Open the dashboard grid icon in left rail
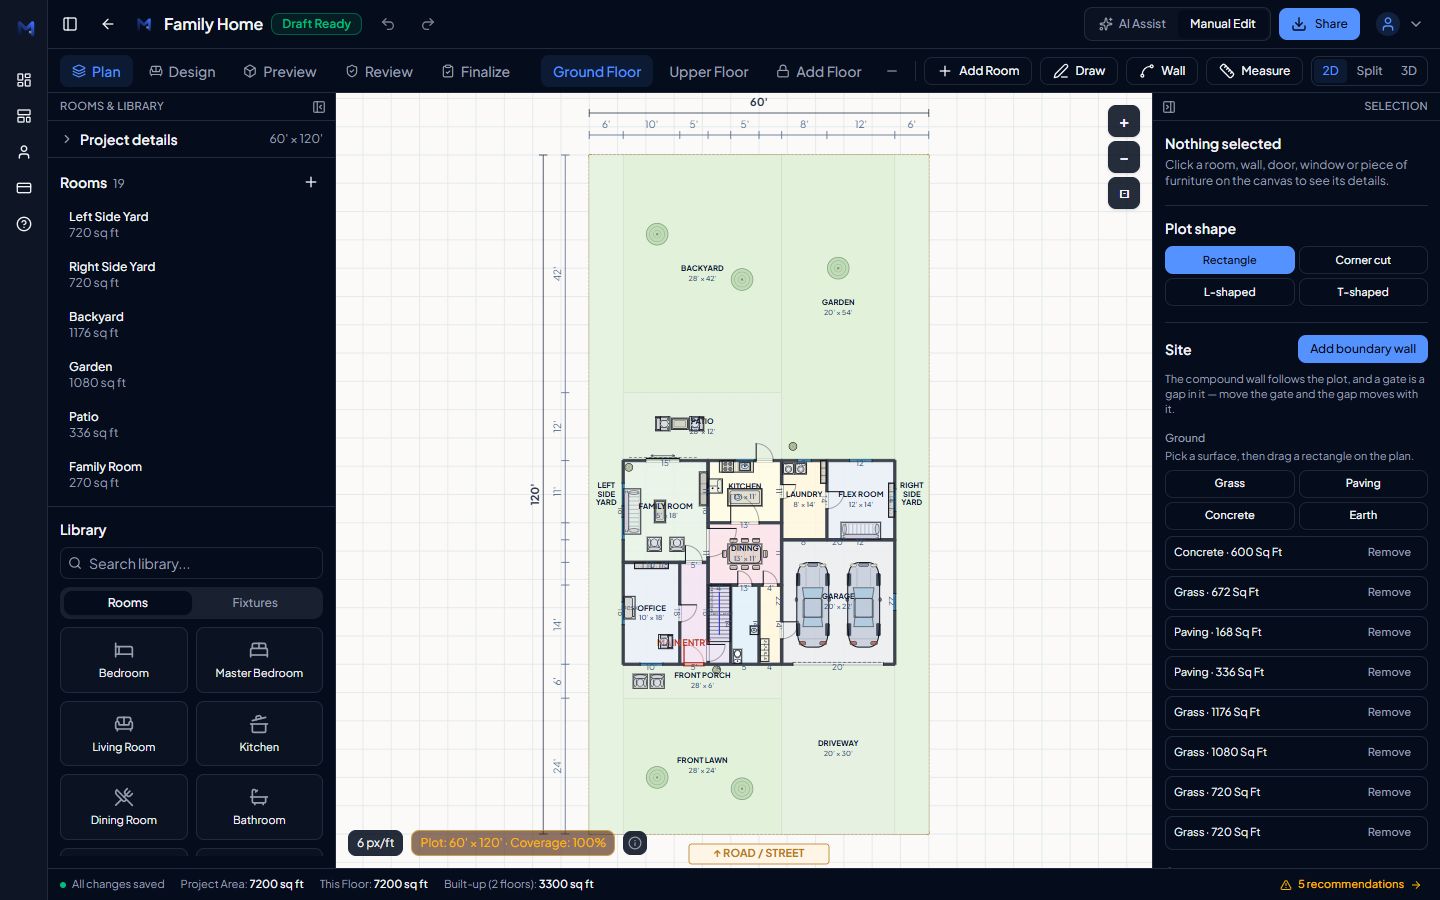 point(24,80)
